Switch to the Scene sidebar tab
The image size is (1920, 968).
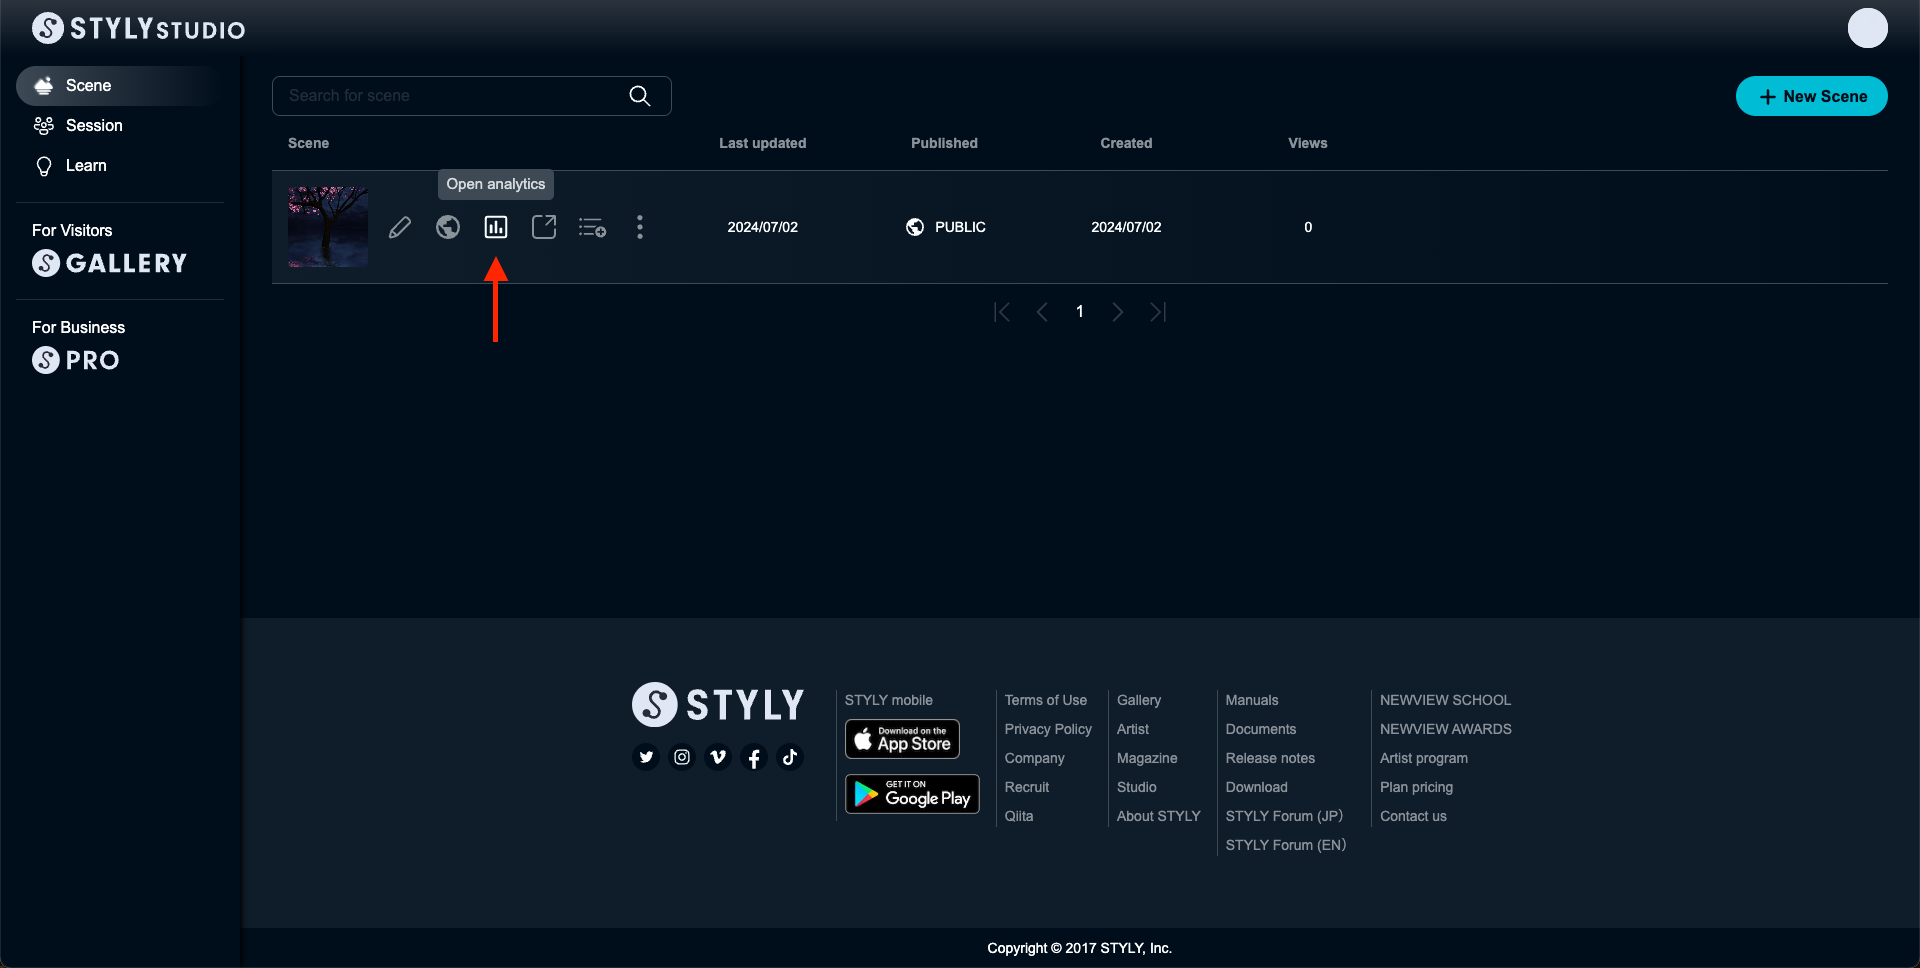coord(88,85)
